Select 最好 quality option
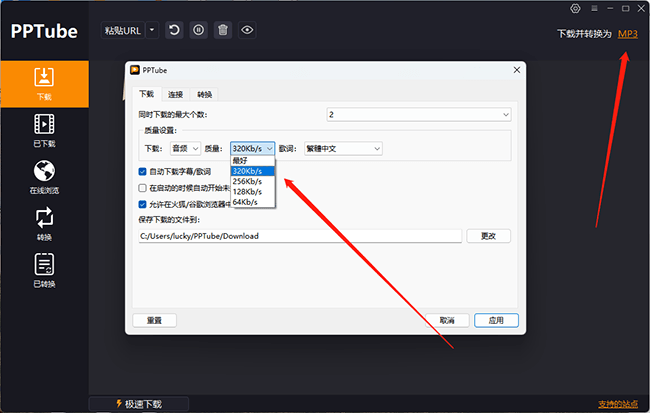The image size is (650, 413). (252, 160)
